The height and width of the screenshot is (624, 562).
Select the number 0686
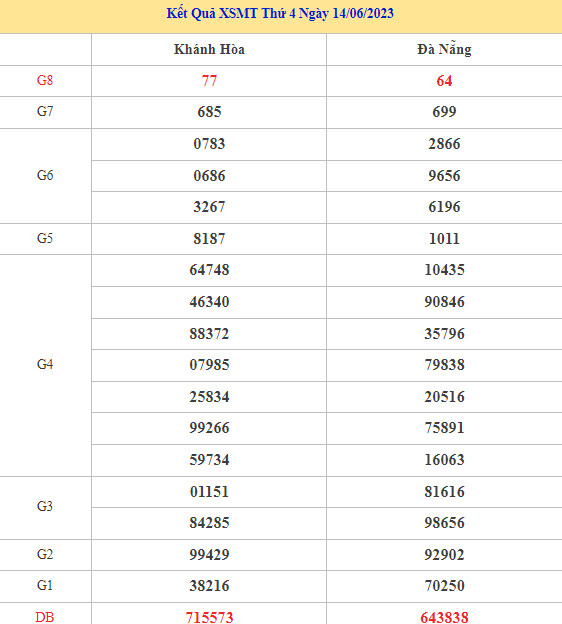(209, 176)
